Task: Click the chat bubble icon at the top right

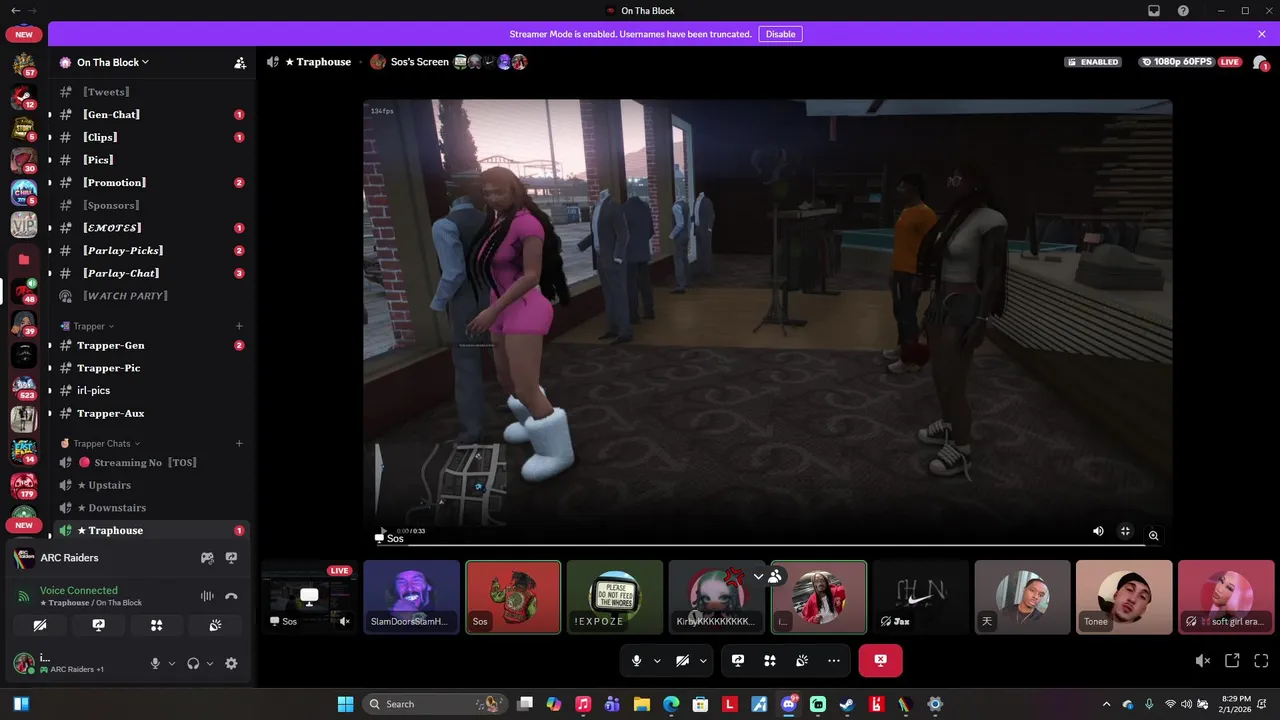Action: (1260, 62)
